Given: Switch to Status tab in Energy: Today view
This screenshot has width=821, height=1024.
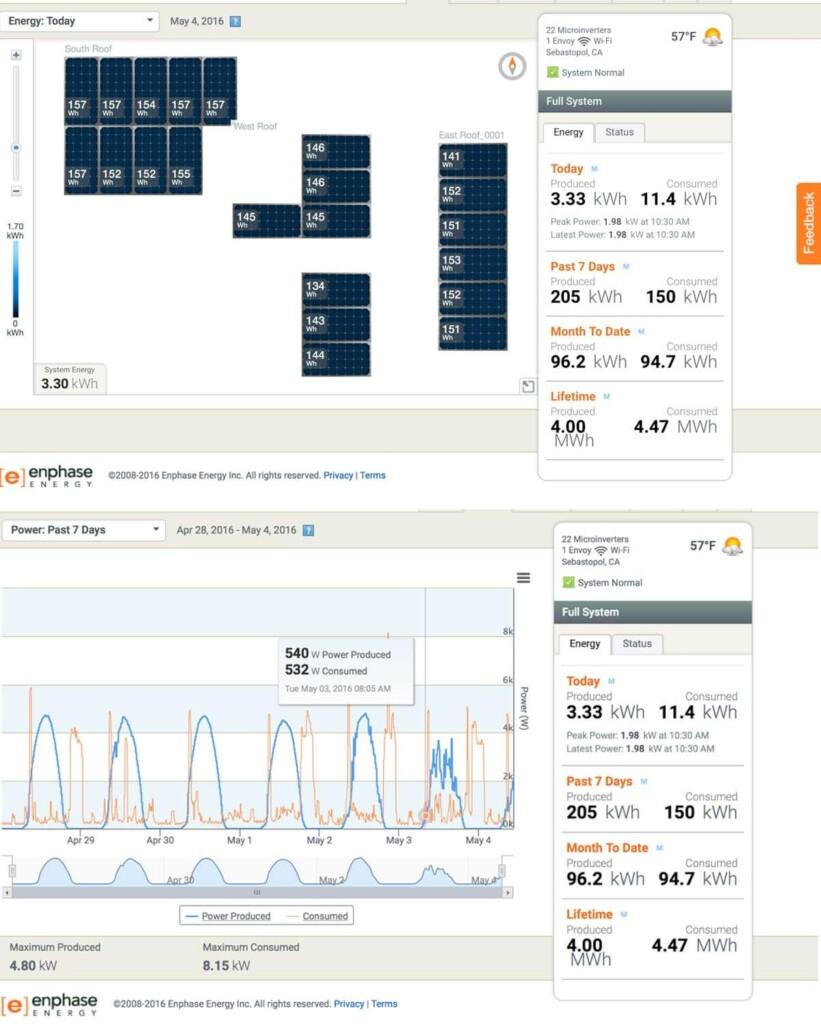Looking at the screenshot, I should point(619,133).
